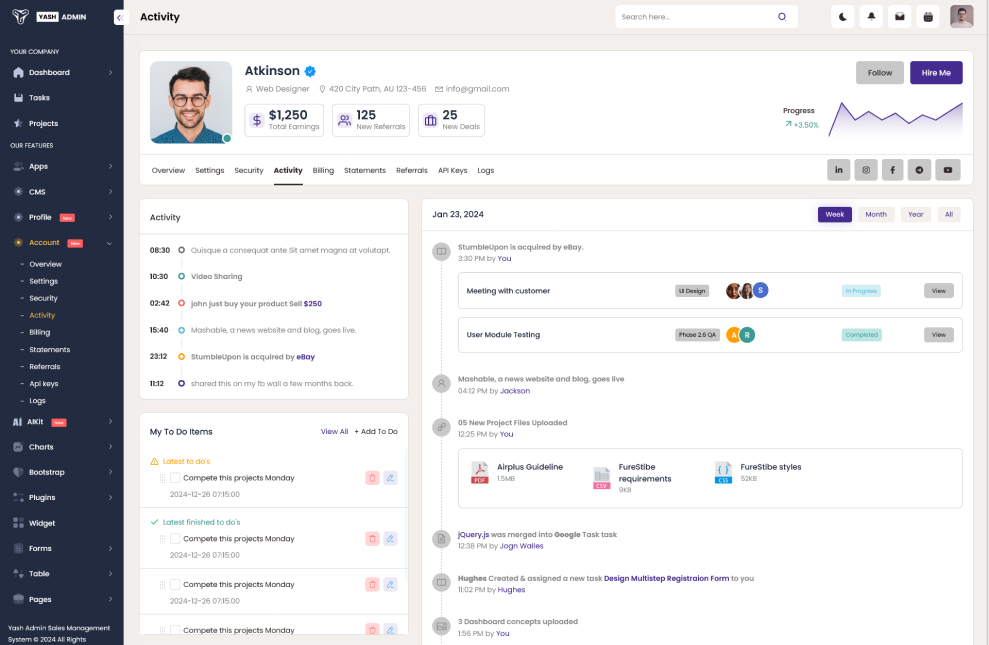989x645 pixels.
Task: Open Atkinson's Facebook icon
Action: tap(892, 170)
